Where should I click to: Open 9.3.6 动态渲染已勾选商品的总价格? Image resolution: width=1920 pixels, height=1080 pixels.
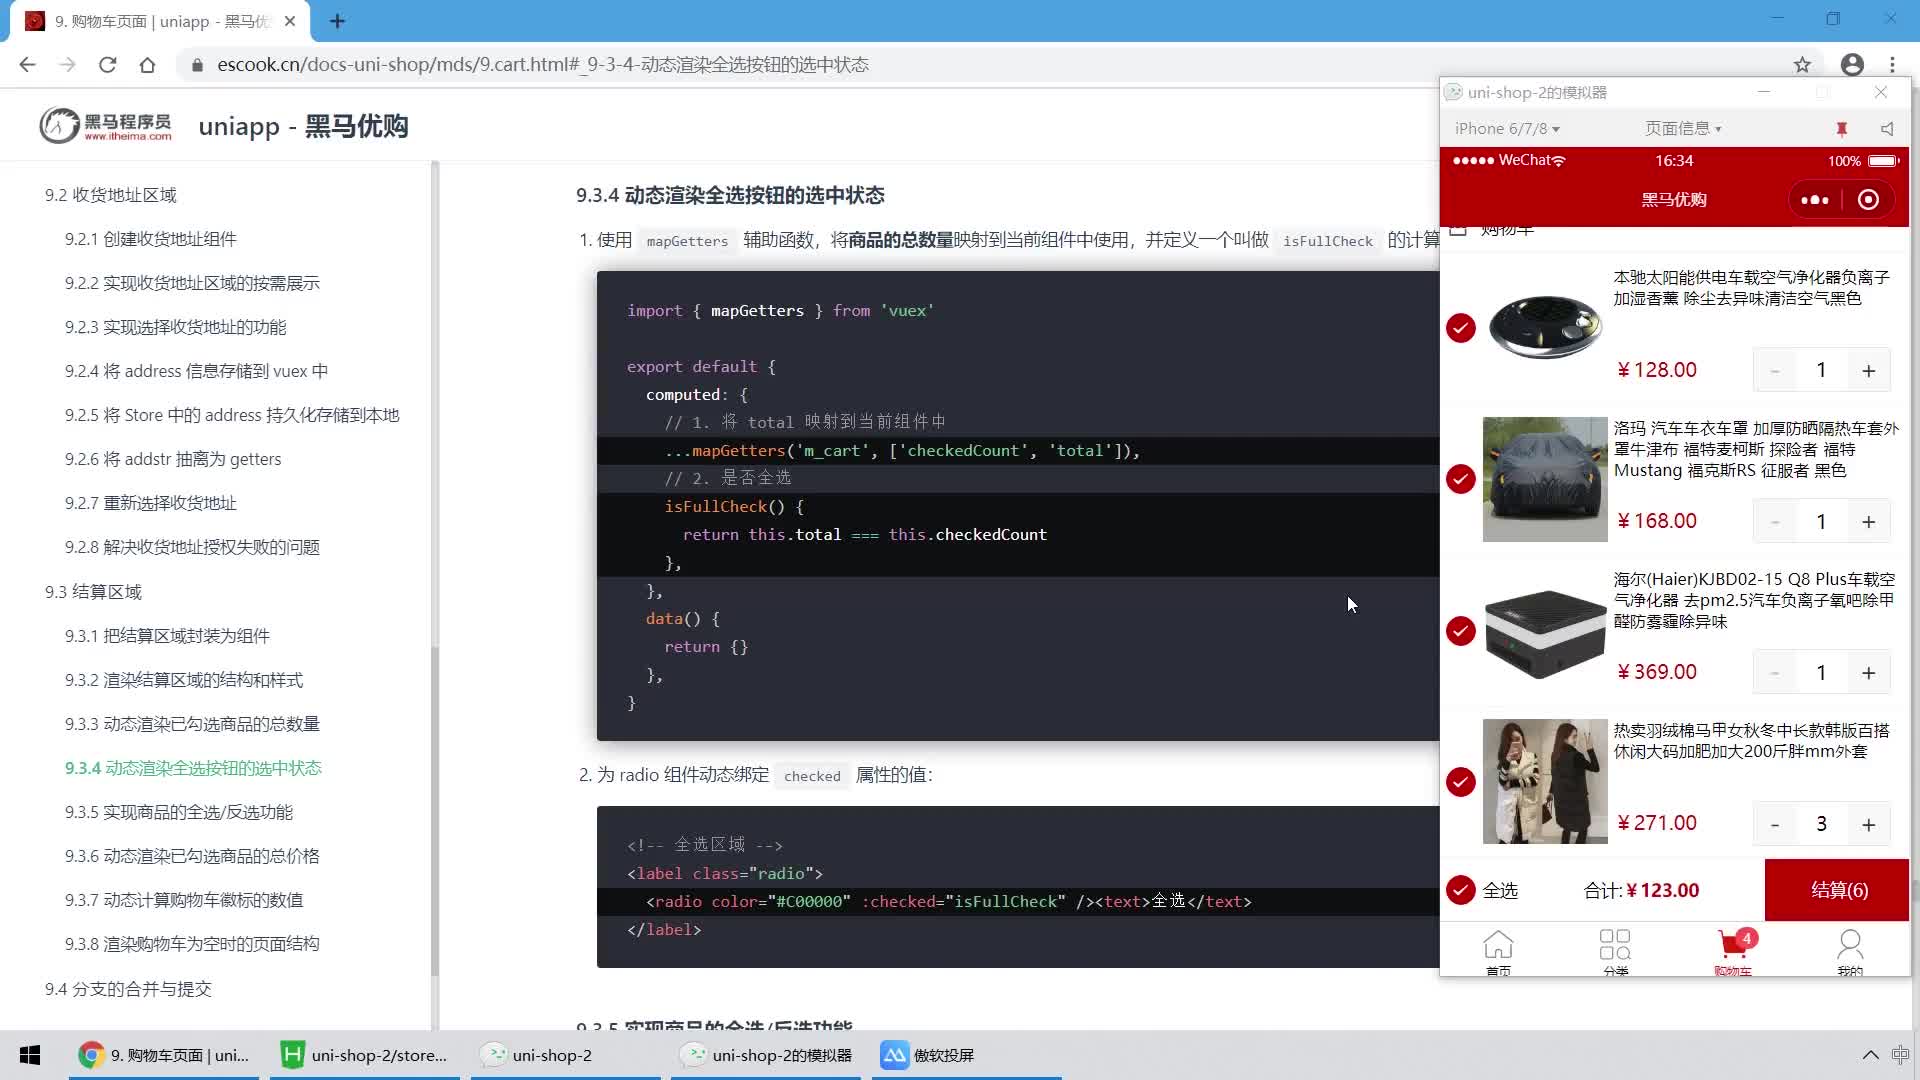(192, 856)
